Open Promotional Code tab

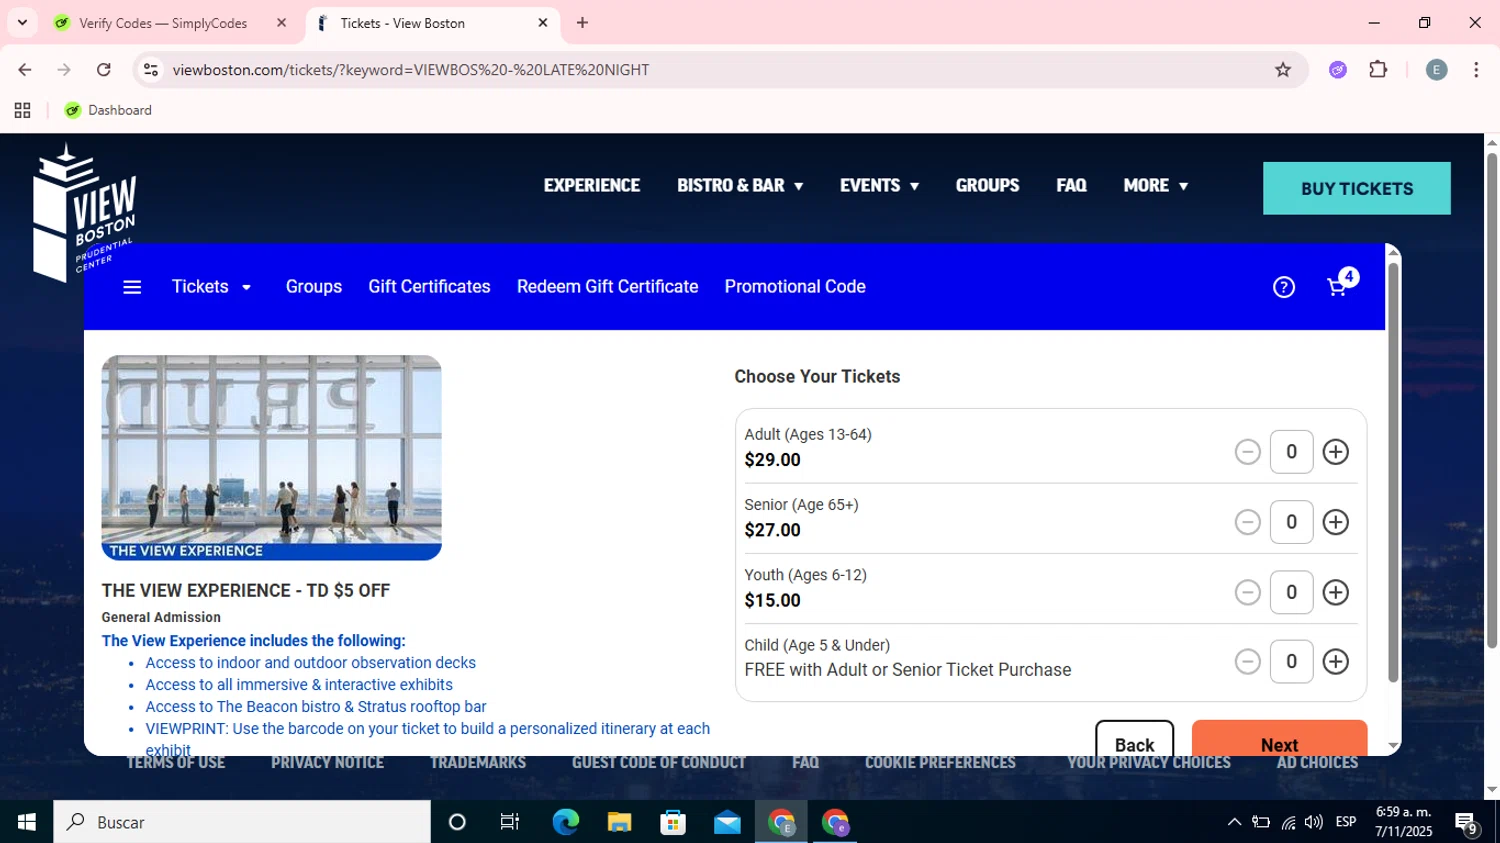(x=795, y=287)
